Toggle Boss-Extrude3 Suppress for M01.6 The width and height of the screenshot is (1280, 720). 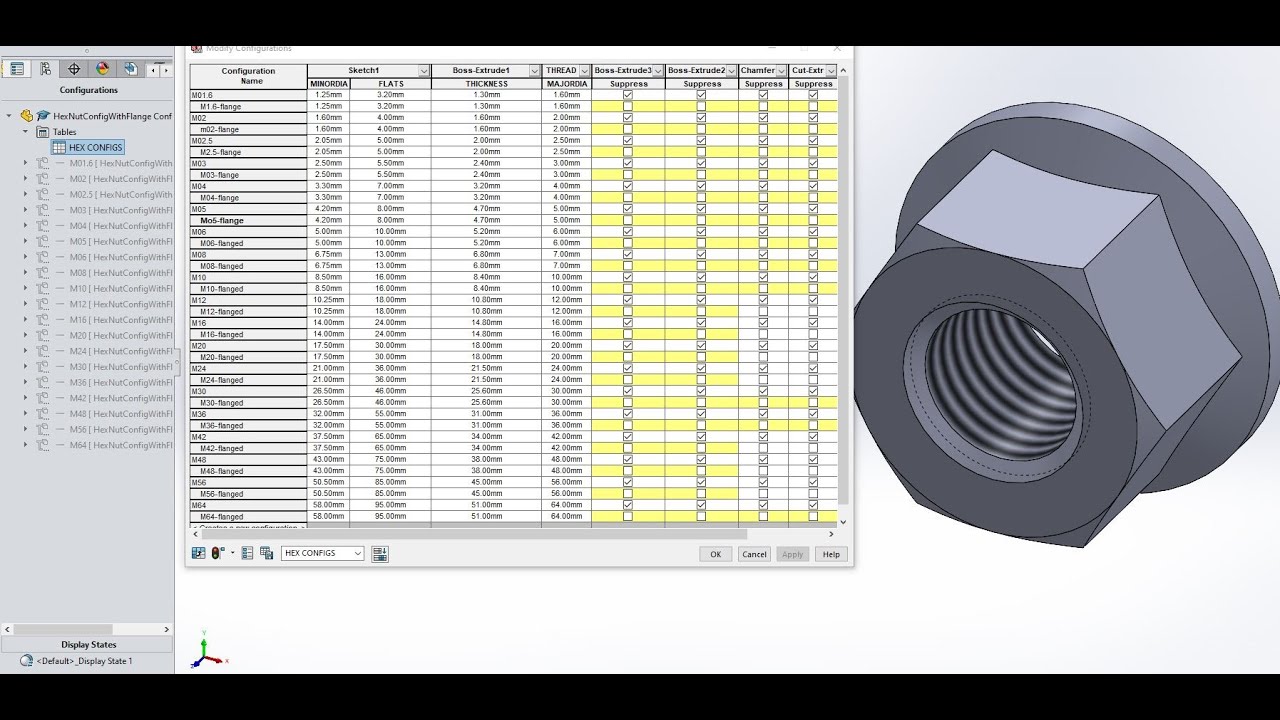click(x=628, y=95)
